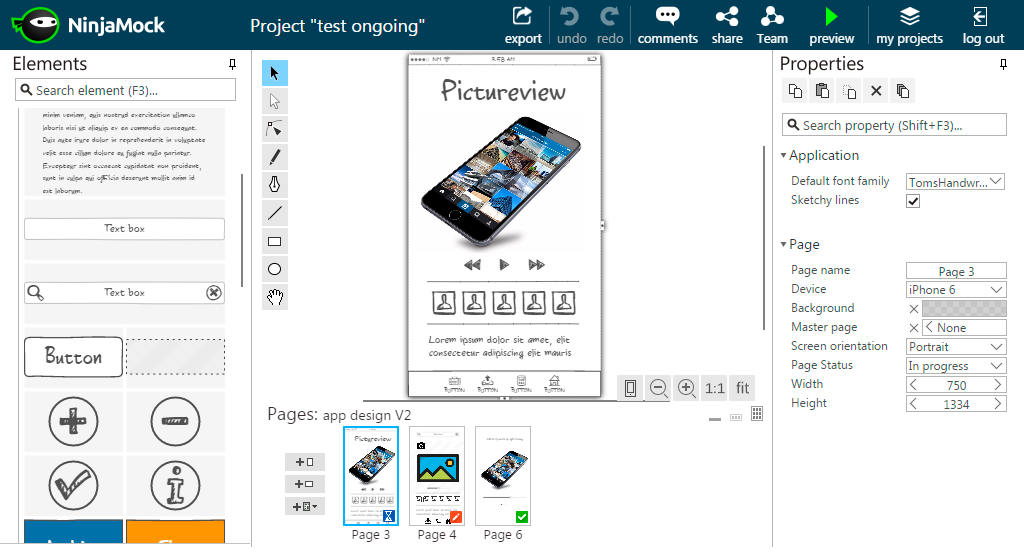Click the Background color swatch
Viewport: 1024px width, 552px height.
(x=964, y=308)
